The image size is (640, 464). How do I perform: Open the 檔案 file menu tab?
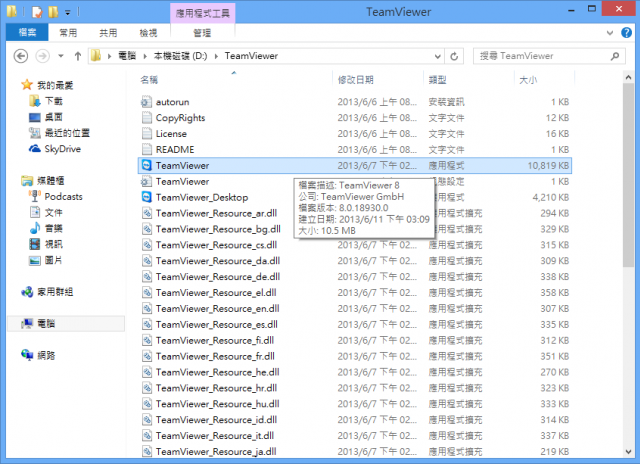tap(27, 33)
